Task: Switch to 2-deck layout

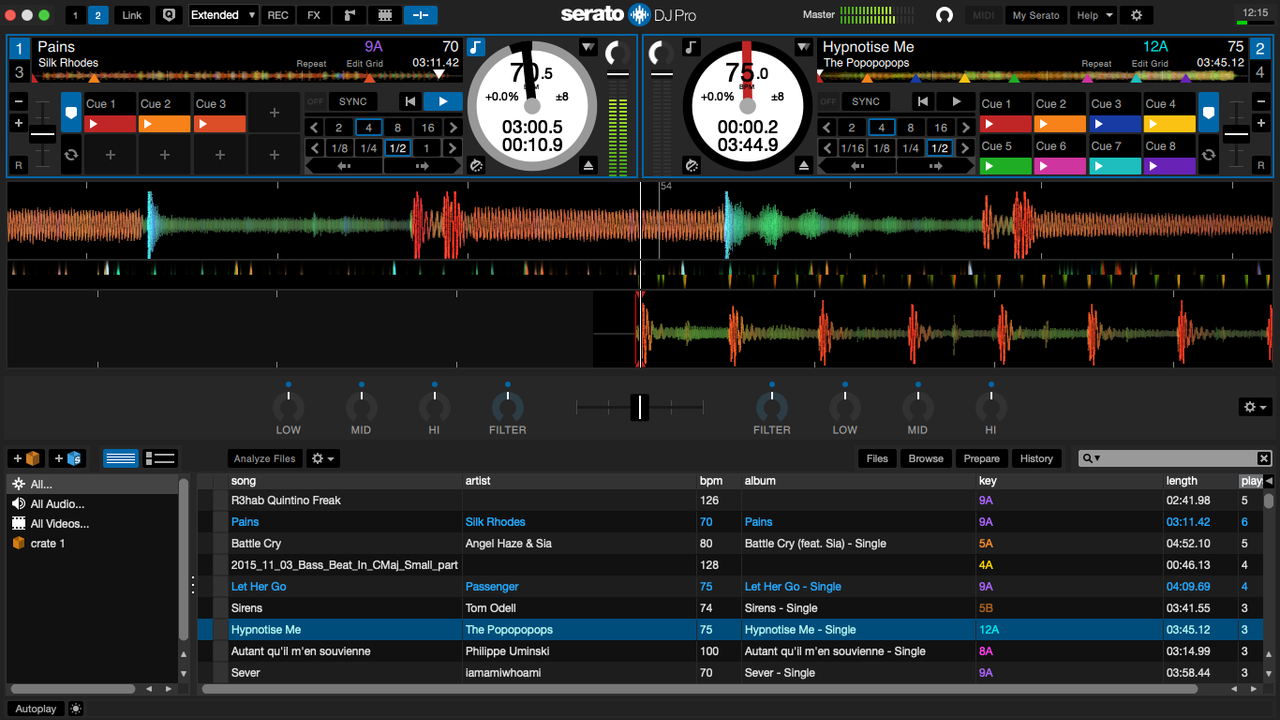Action: pos(97,15)
